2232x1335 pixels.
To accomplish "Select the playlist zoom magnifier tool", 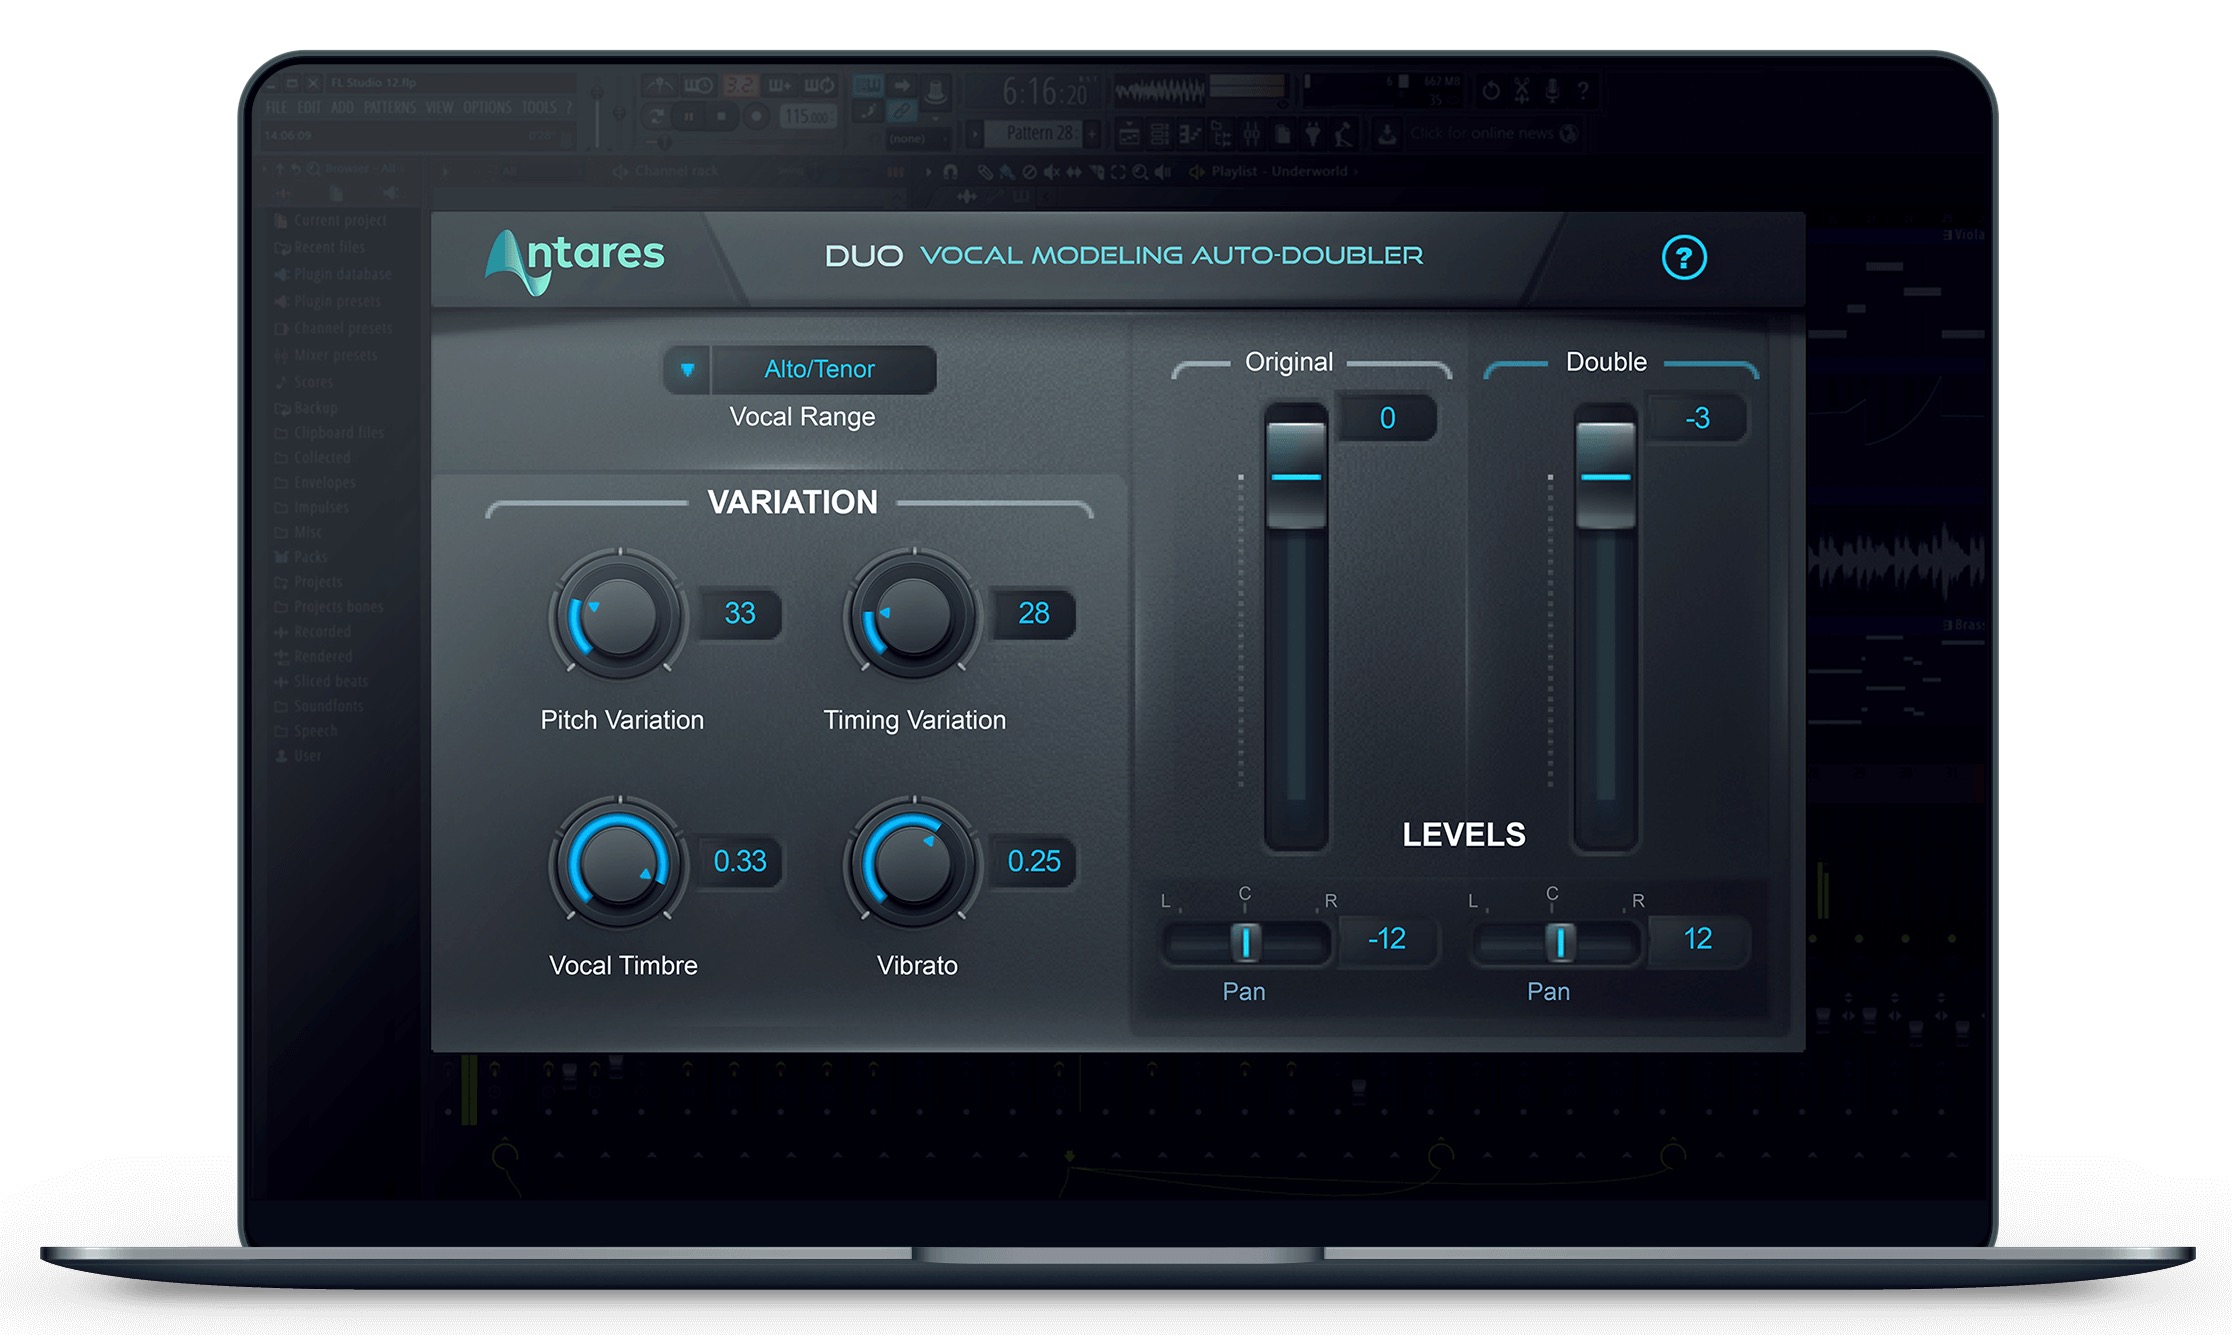I will click(1140, 172).
